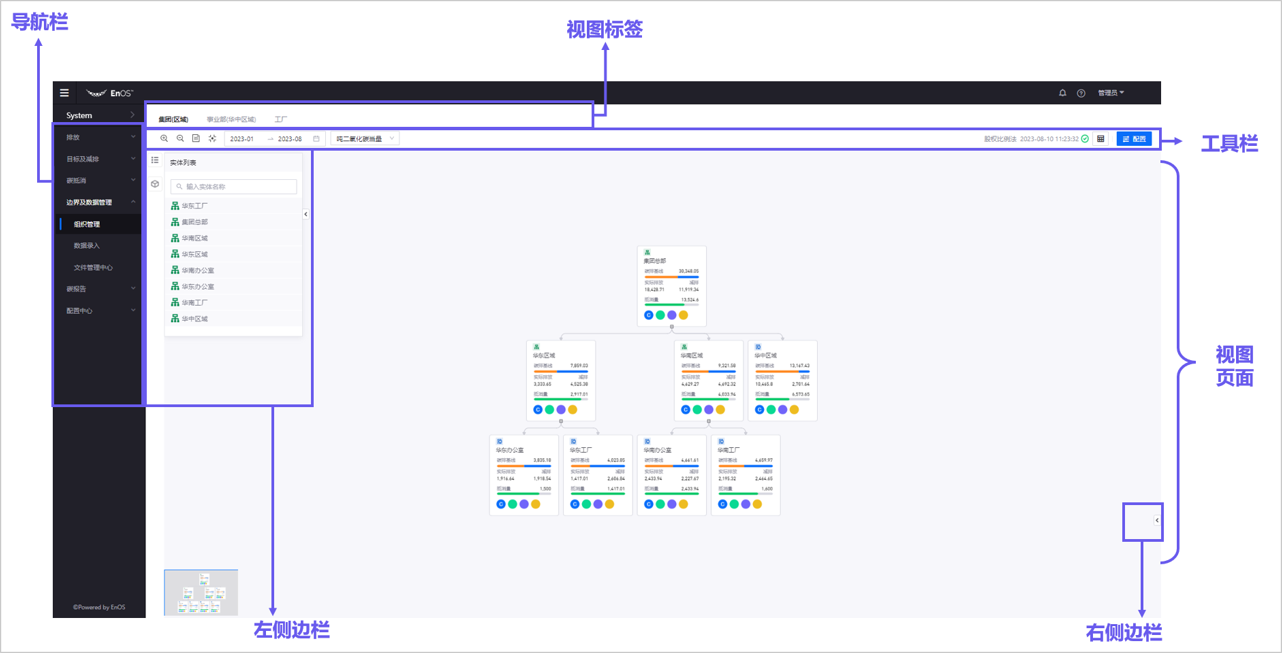Click blue C circle on 华南工厂 card
1282x653 pixels.
pyautogui.click(x=723, y=504)
